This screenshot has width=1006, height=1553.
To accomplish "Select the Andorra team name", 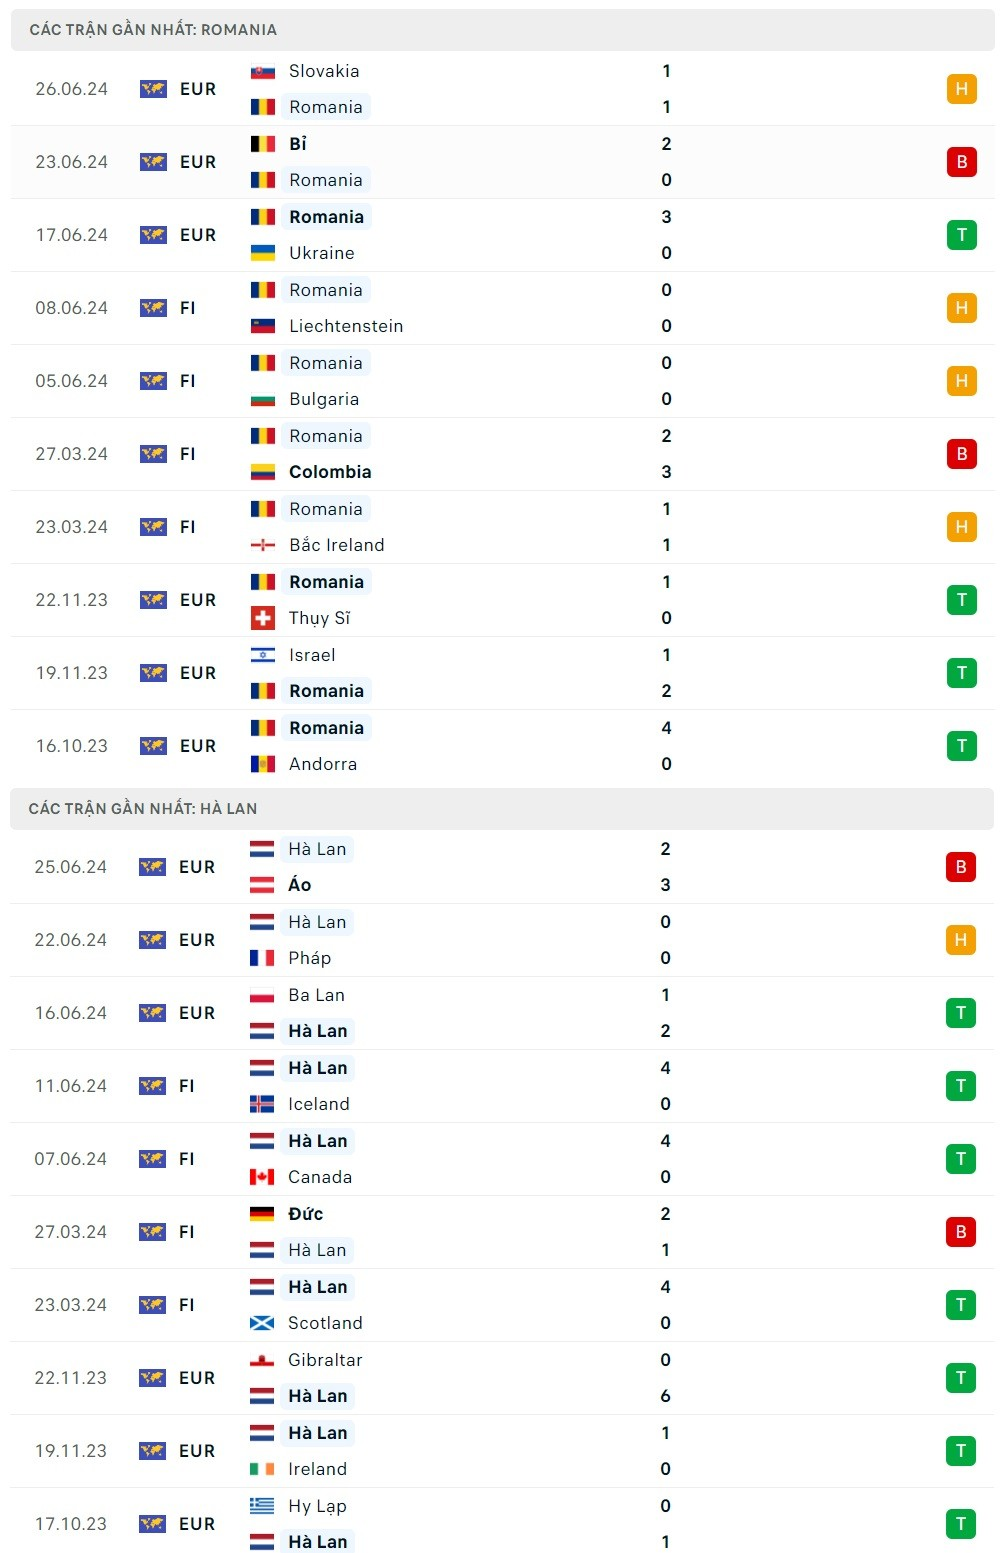I will [x=323, y=764].
